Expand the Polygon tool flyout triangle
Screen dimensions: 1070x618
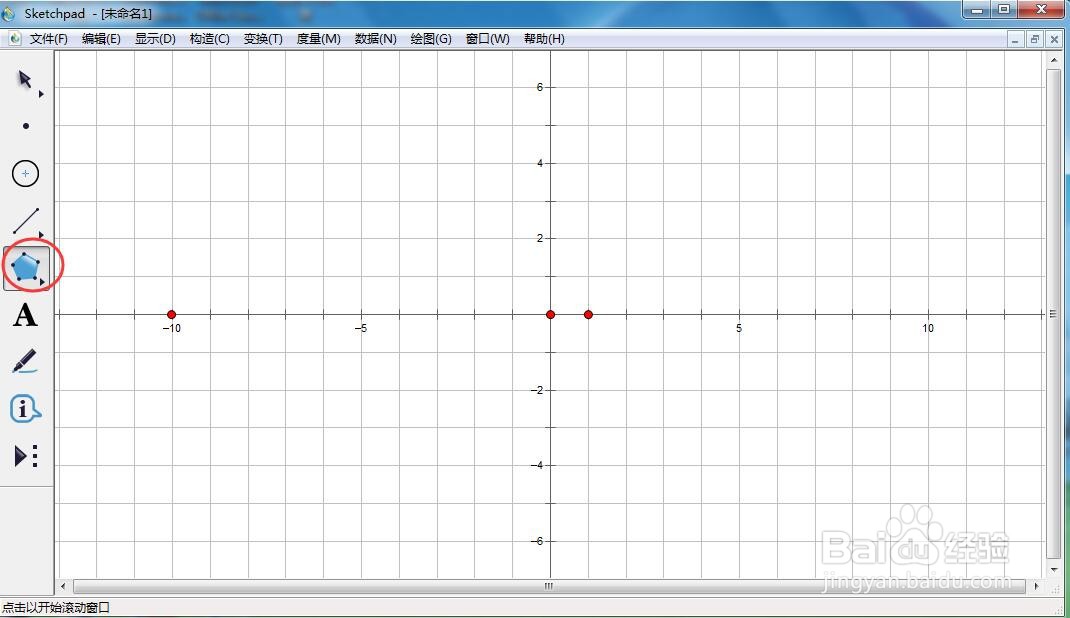pos(42,281)
